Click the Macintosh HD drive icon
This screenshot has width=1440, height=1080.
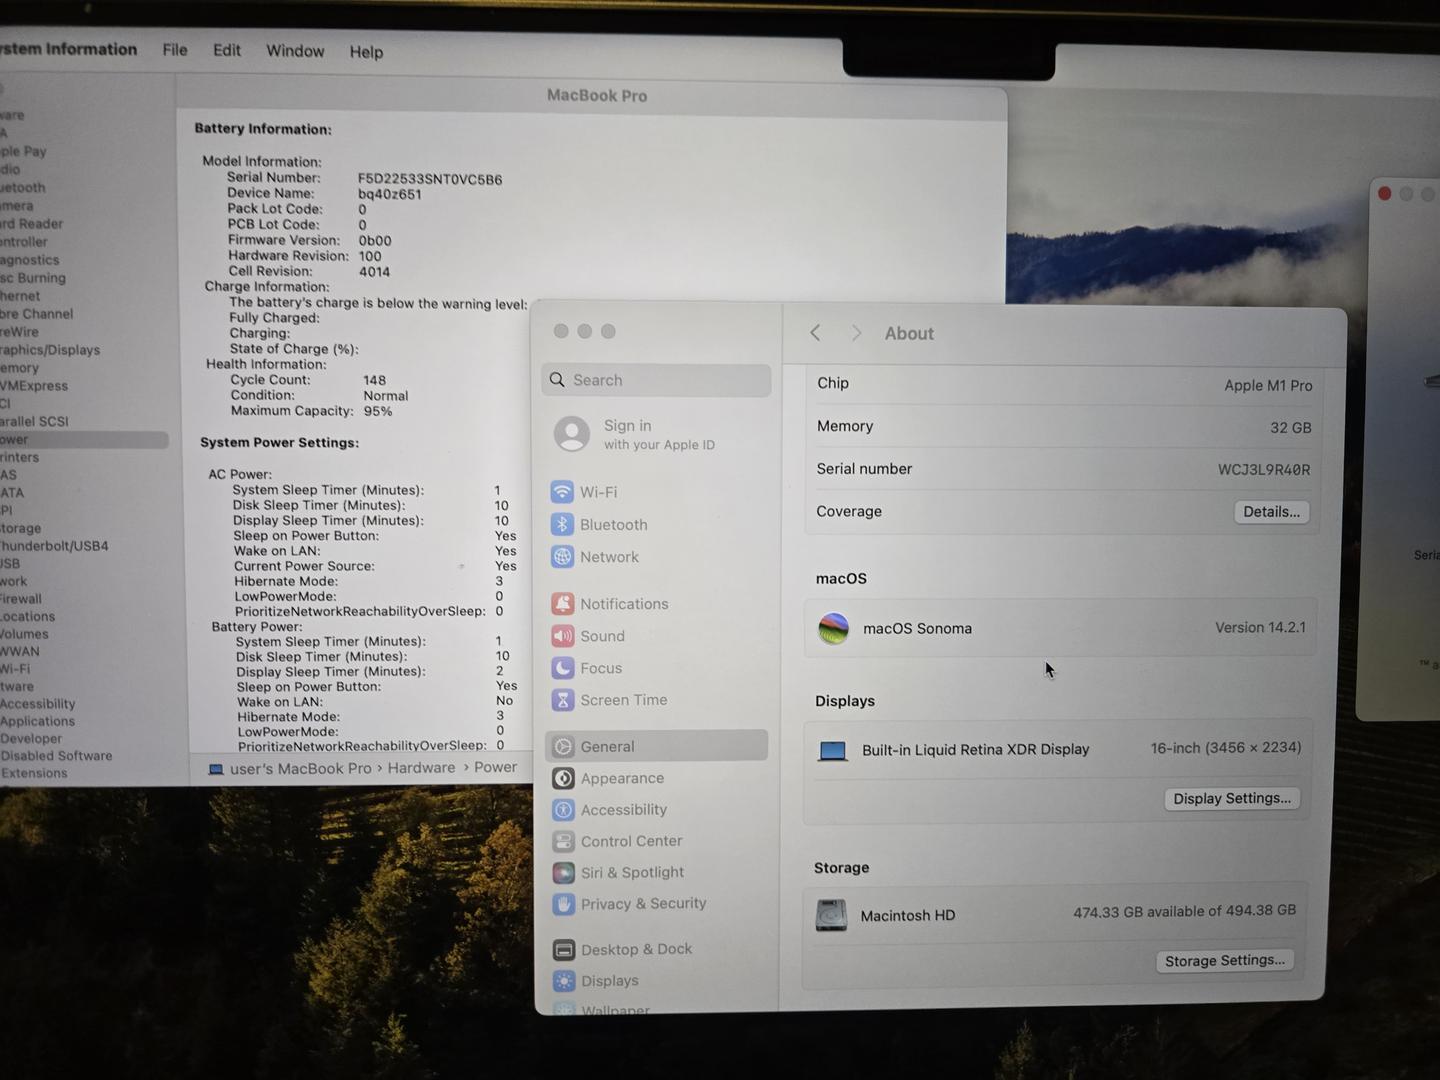pos(831,915)
